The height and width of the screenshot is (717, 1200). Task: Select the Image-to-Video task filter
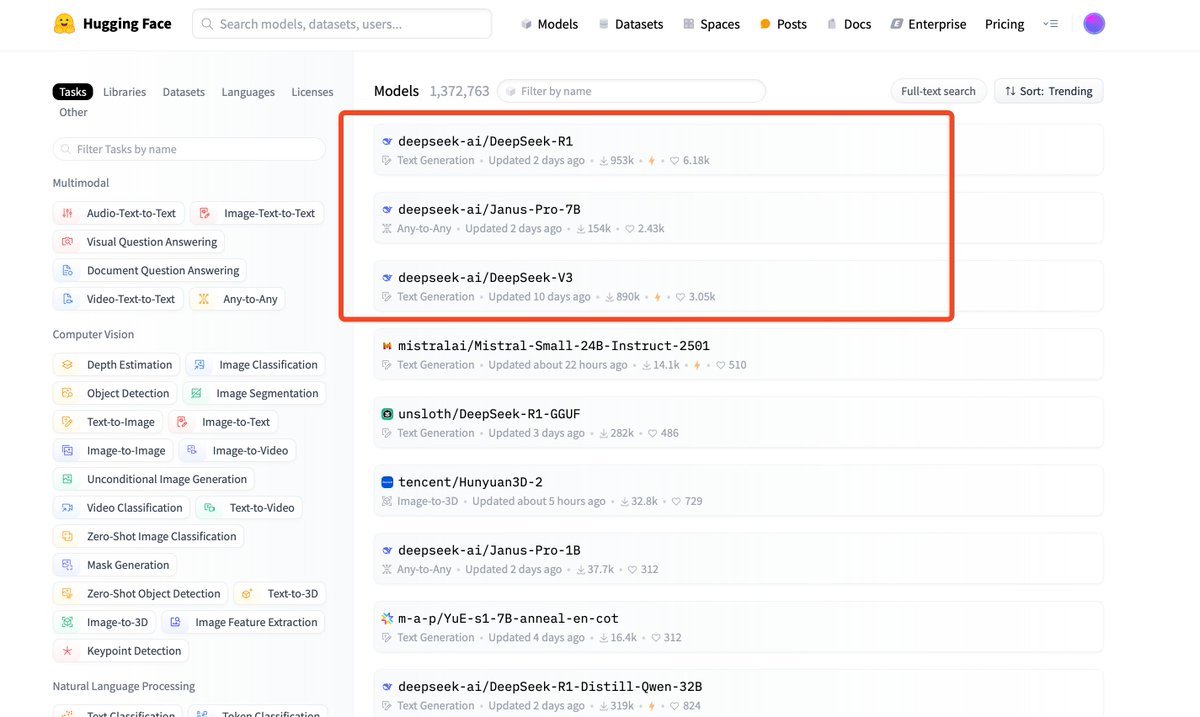[238, 451]
